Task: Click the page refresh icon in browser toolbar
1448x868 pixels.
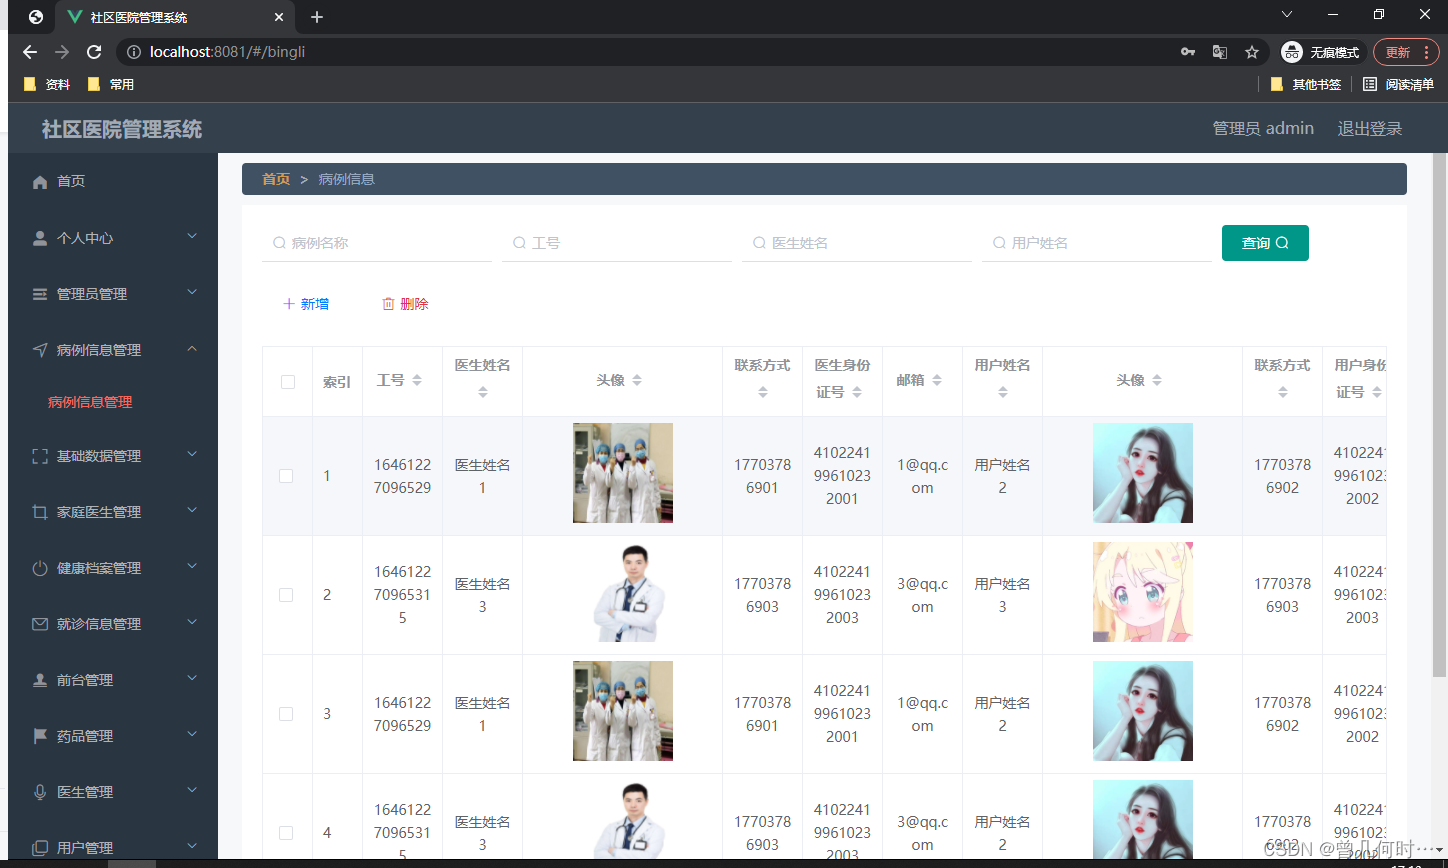Action: pos(93,51)
